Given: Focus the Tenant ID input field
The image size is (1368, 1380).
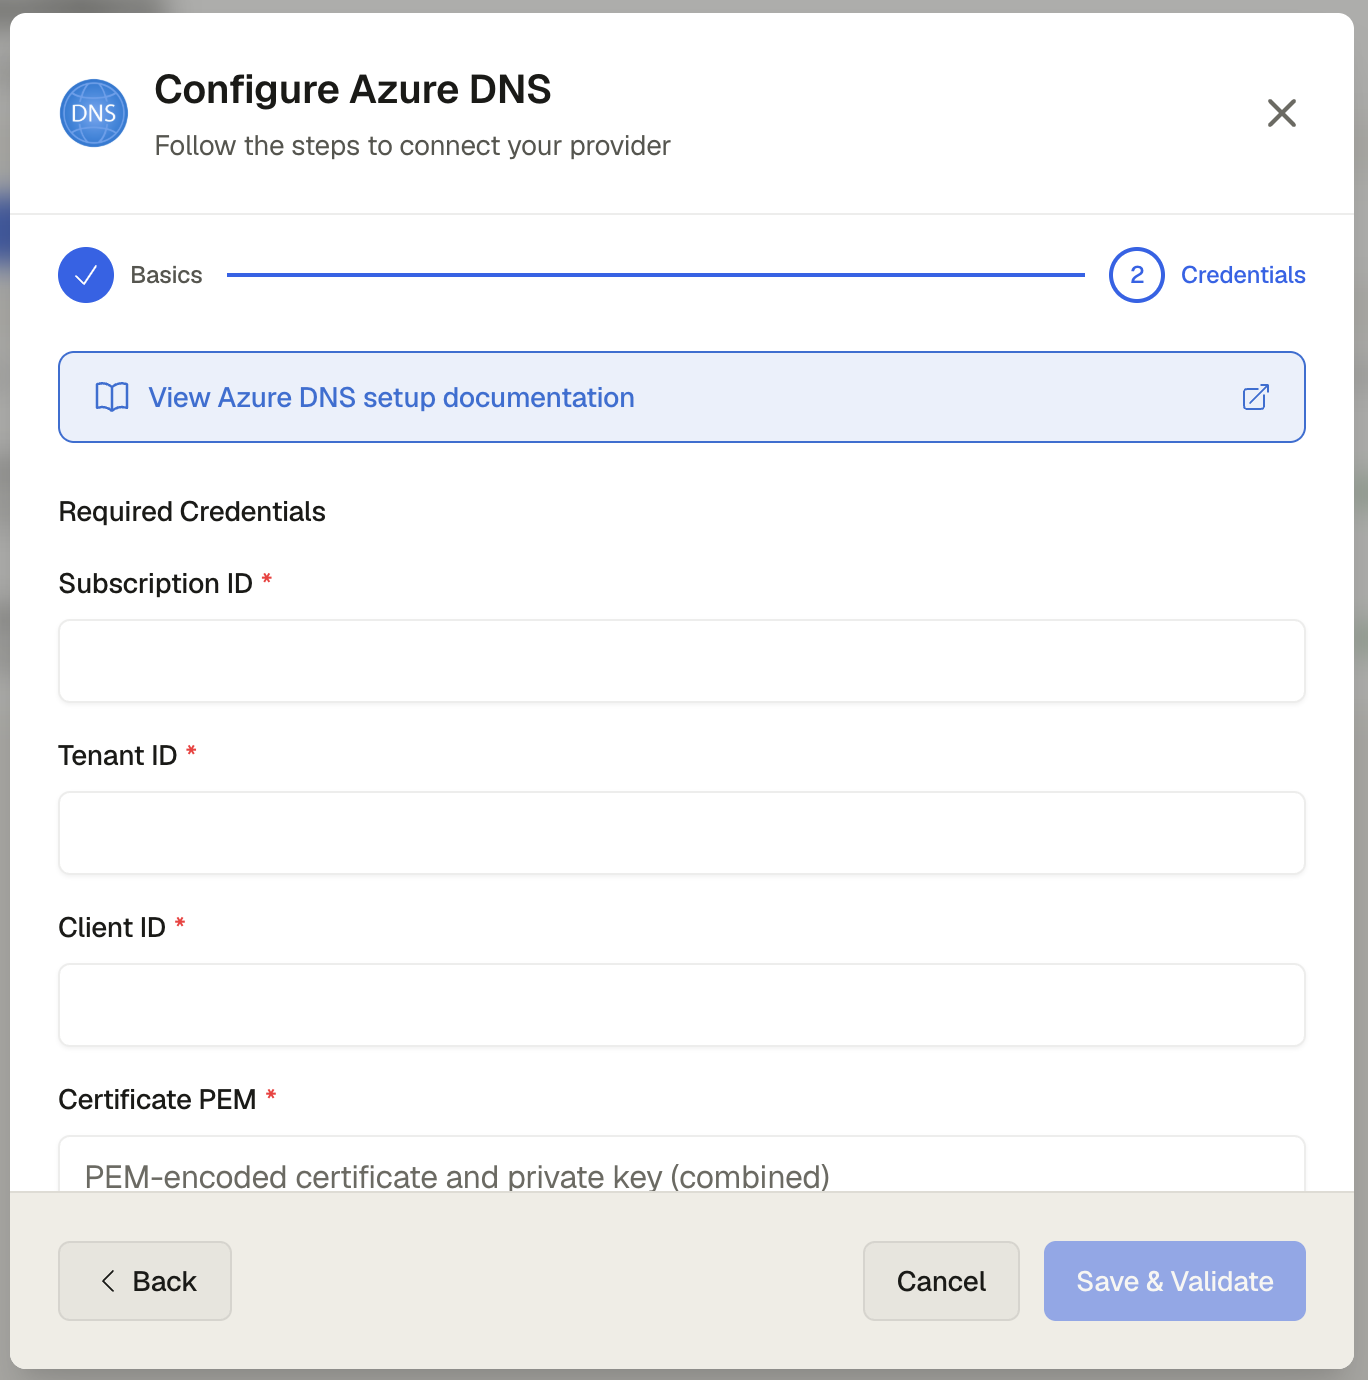Looking at the screenshot, I should (x=682, y=833).
